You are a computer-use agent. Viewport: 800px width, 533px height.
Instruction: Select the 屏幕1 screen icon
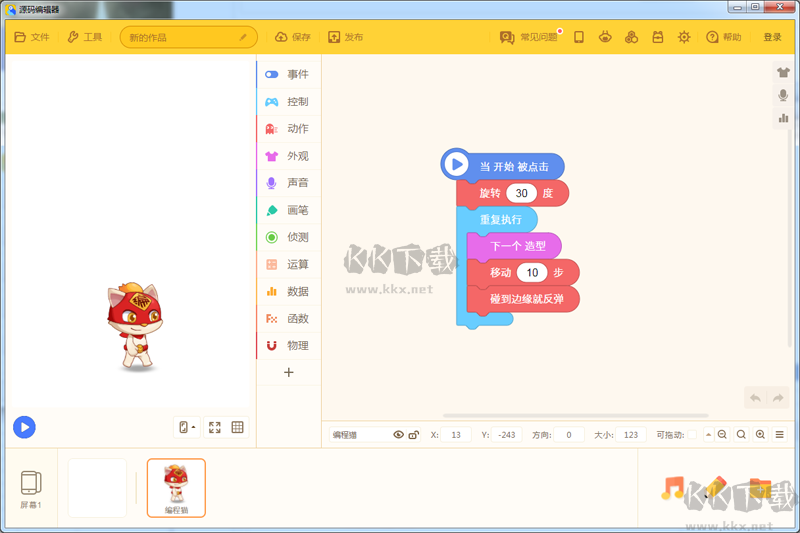pyautogui.click(x=31, y=489)
